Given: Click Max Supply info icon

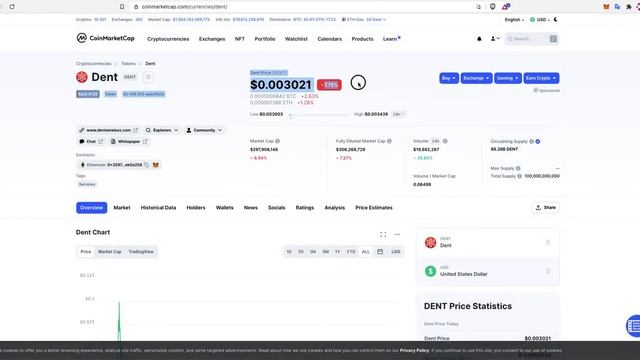Looking at the screenshot, I should [518, 168].
